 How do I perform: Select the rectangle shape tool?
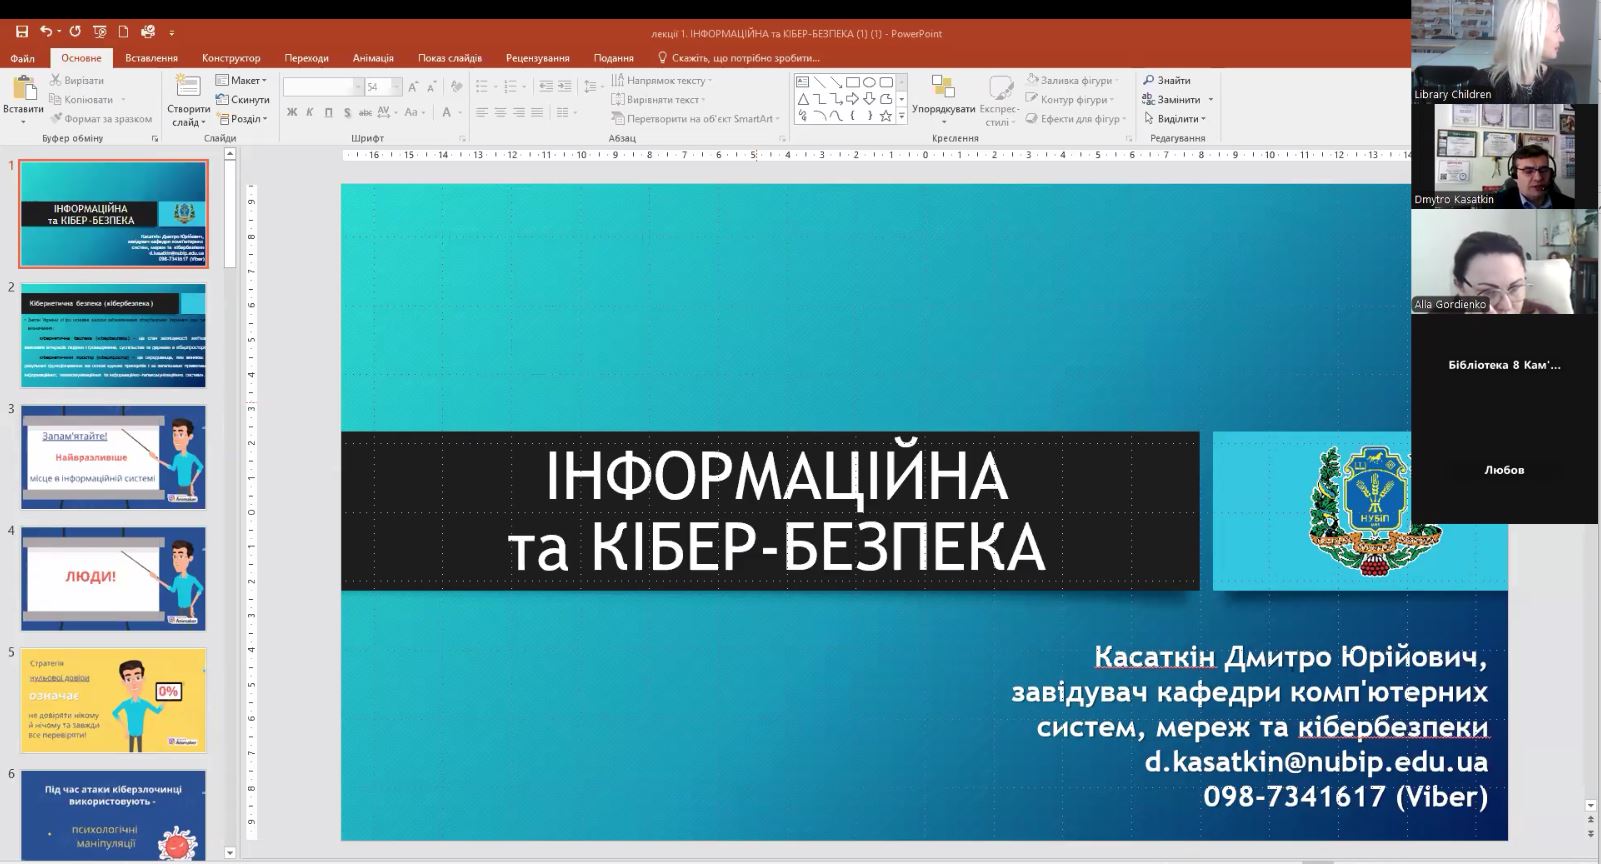point(852,82)
